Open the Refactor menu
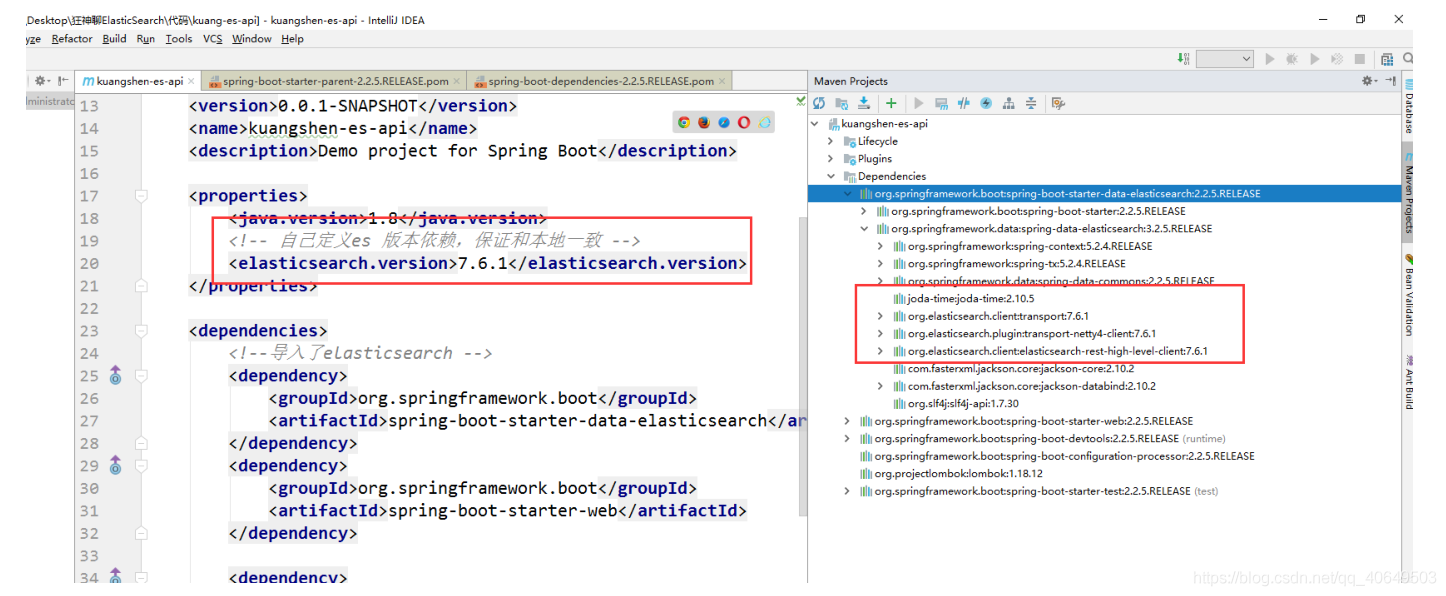This screenshot has height=596, width=1446. click(72, 39)
